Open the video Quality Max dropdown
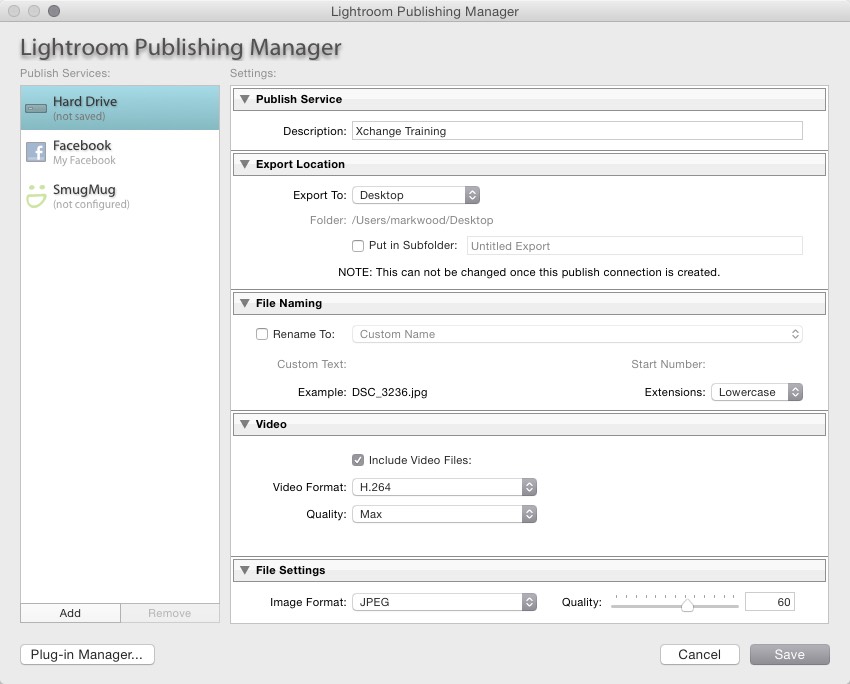The image size is (850, 684). (x=445, y=514)
